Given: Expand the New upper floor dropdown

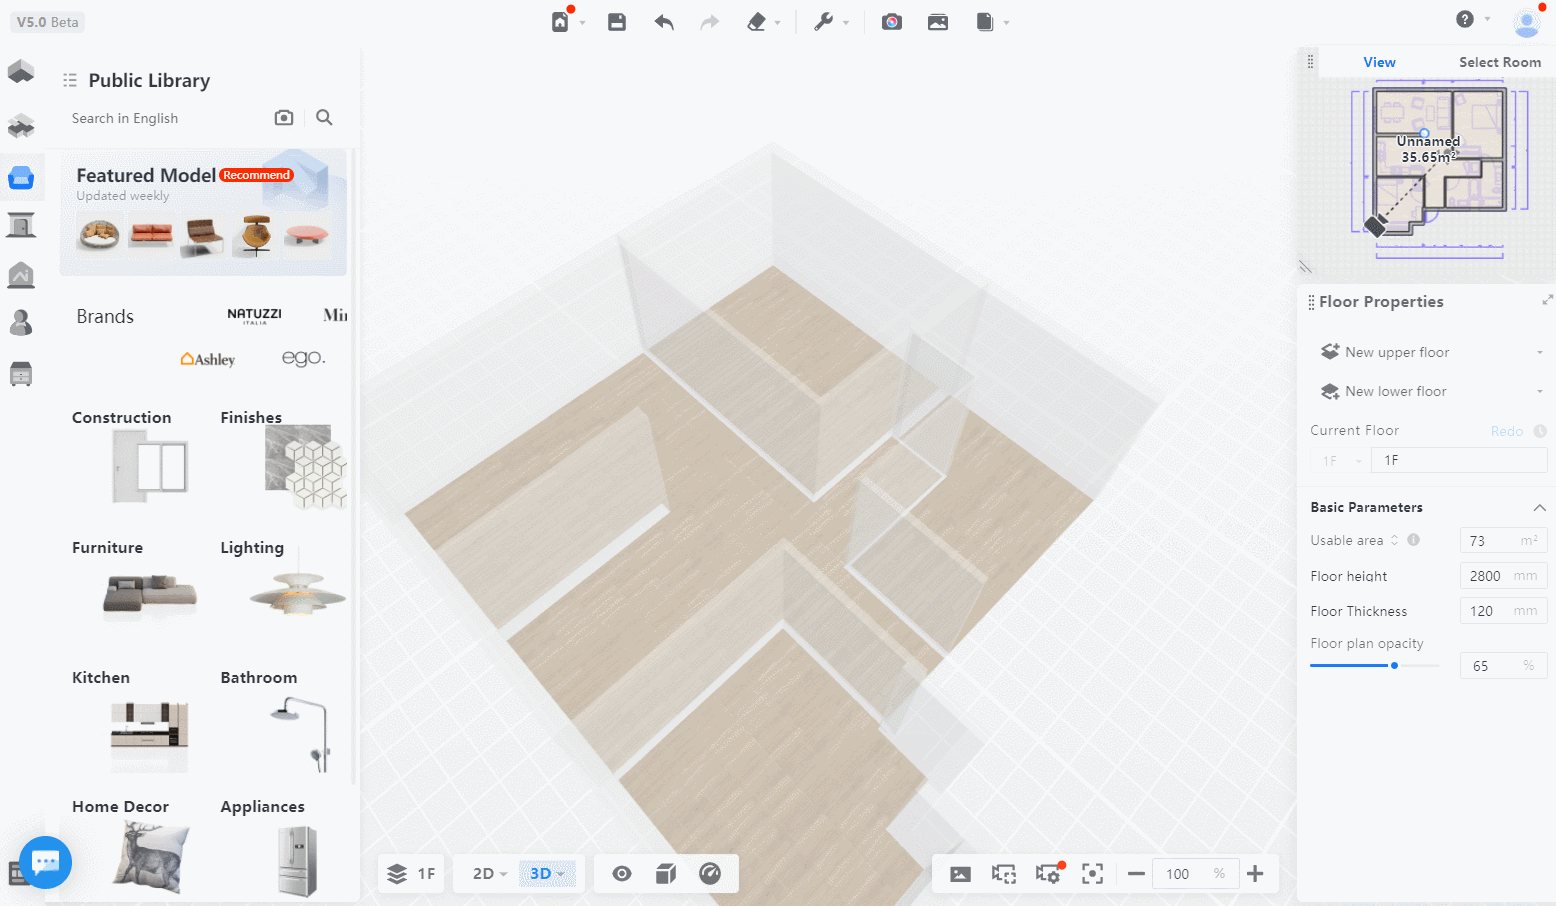Looking at the screenshot, I should 1539,352.
